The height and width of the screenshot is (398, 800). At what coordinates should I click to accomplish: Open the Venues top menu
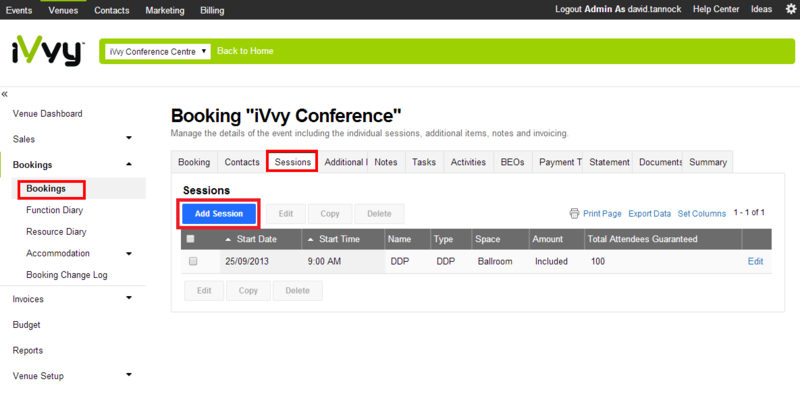pyautogui.click(x=63, y=10)
